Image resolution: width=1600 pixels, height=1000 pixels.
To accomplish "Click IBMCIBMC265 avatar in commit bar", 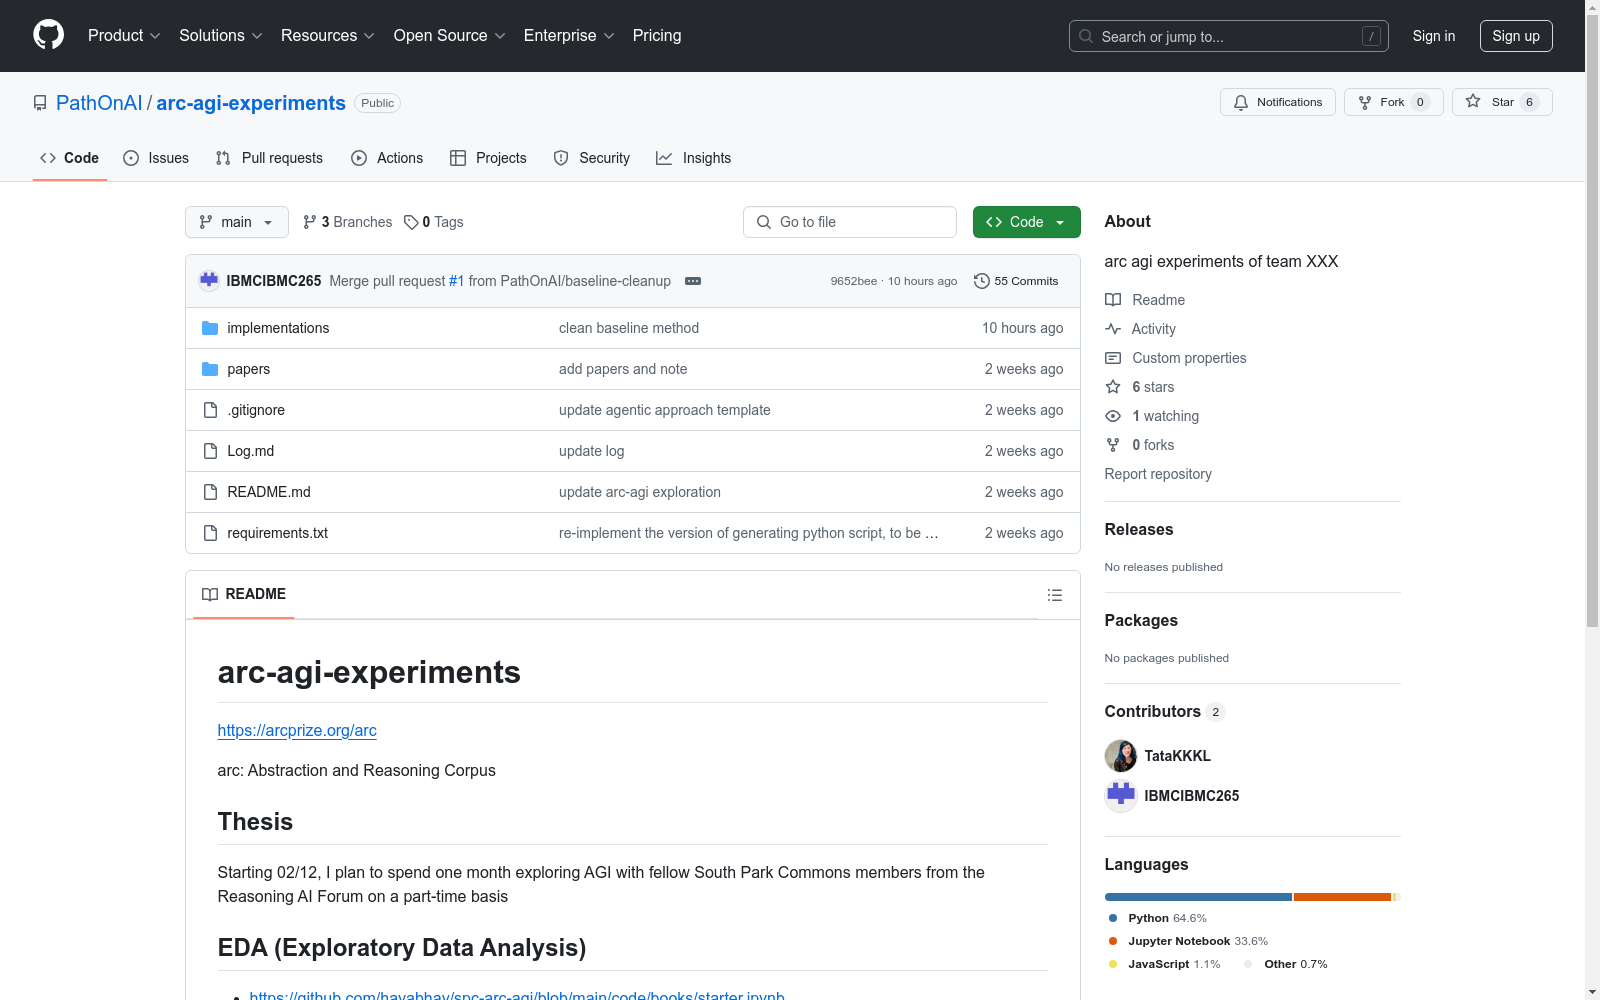I will (x=209, y=281).
